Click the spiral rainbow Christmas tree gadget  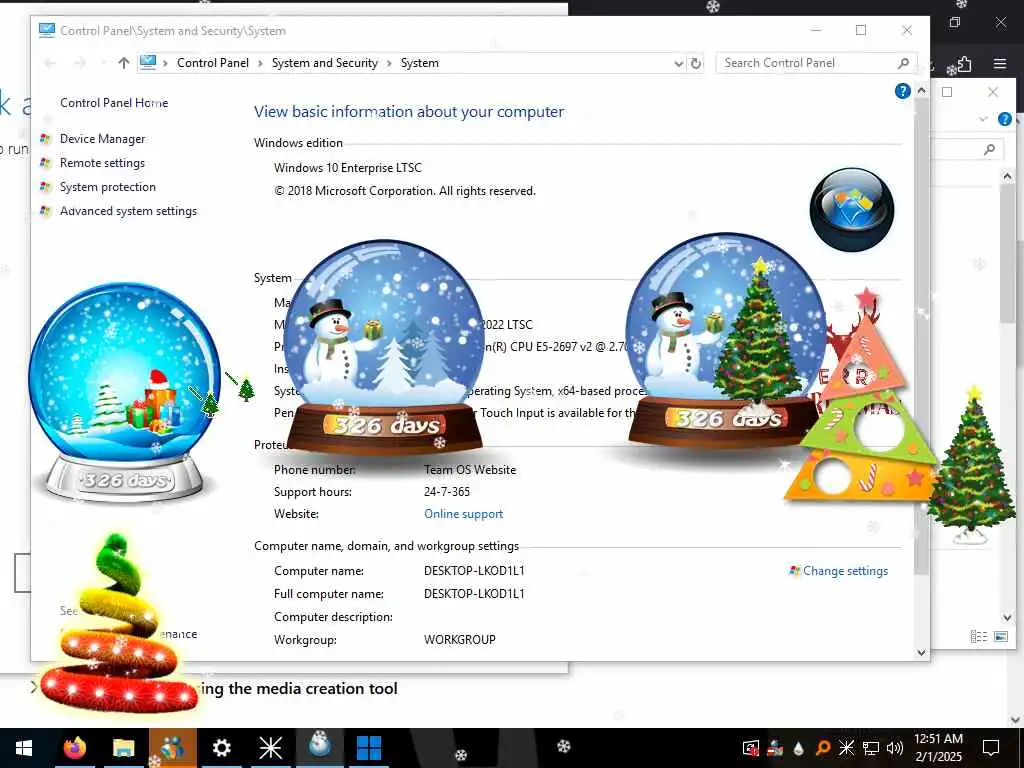(118, 624)
